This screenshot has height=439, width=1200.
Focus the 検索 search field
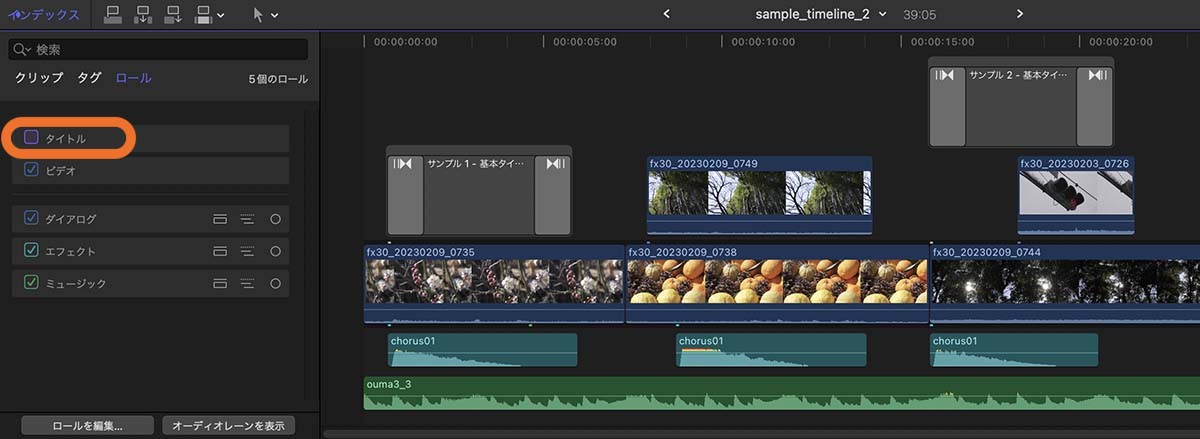click(x=158, y=49)
